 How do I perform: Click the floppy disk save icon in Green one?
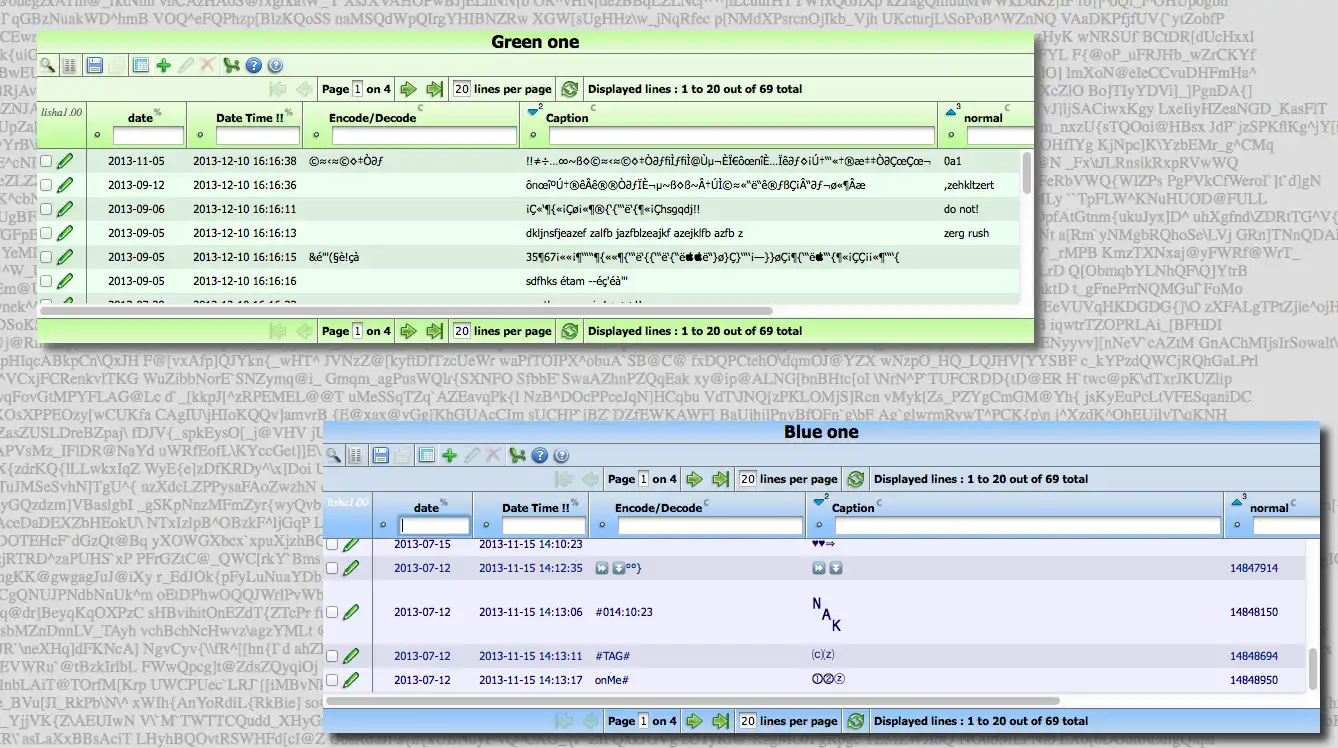(x=95, y=65)
